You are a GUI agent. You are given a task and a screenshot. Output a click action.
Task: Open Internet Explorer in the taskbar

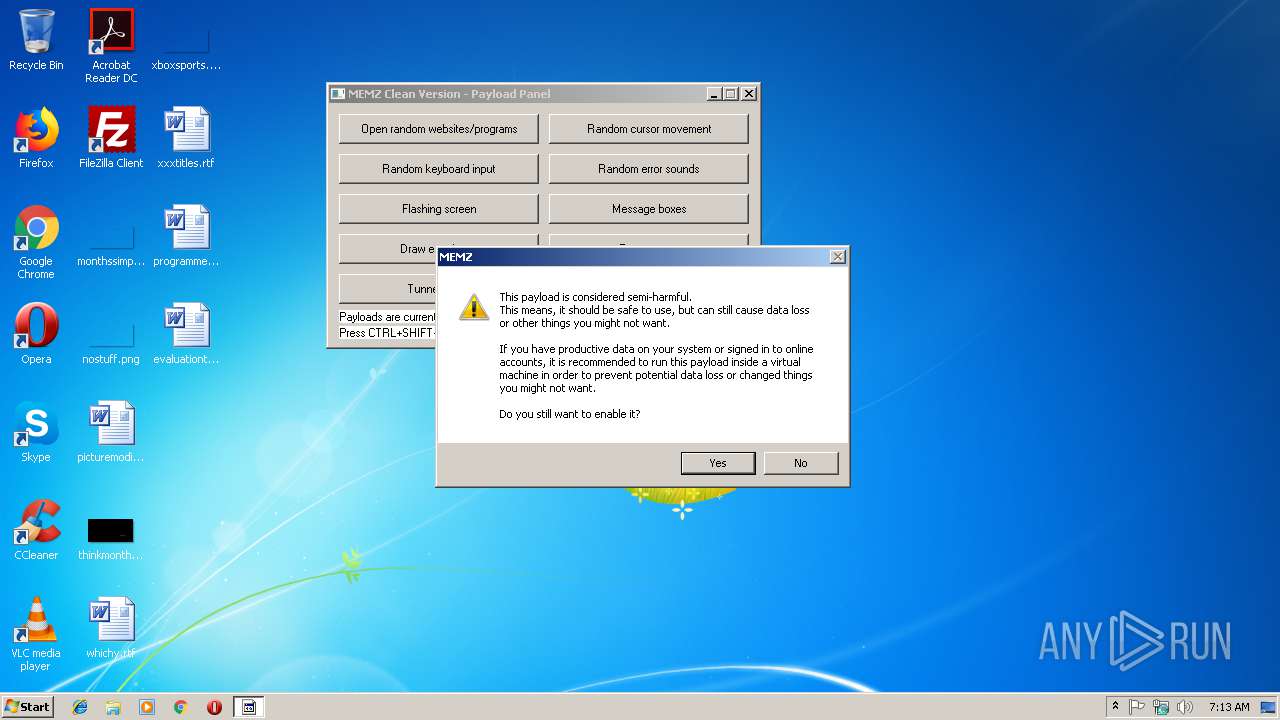click(80, 707)
